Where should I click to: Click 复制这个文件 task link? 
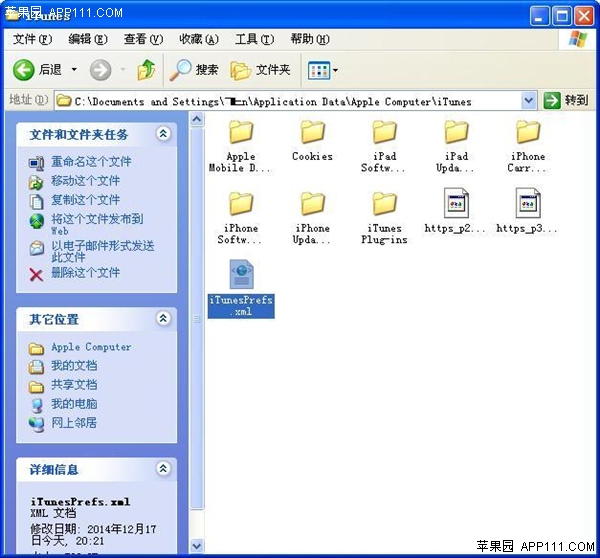click(86, 200)
